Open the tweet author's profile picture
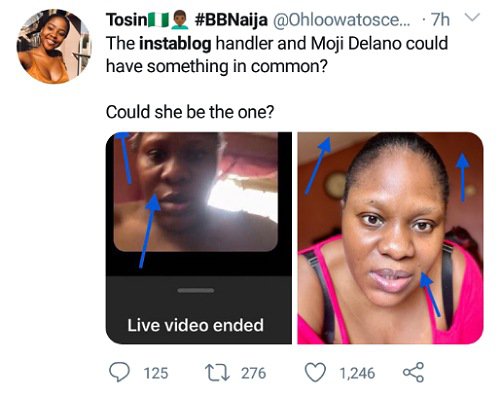 click(54, 46)
